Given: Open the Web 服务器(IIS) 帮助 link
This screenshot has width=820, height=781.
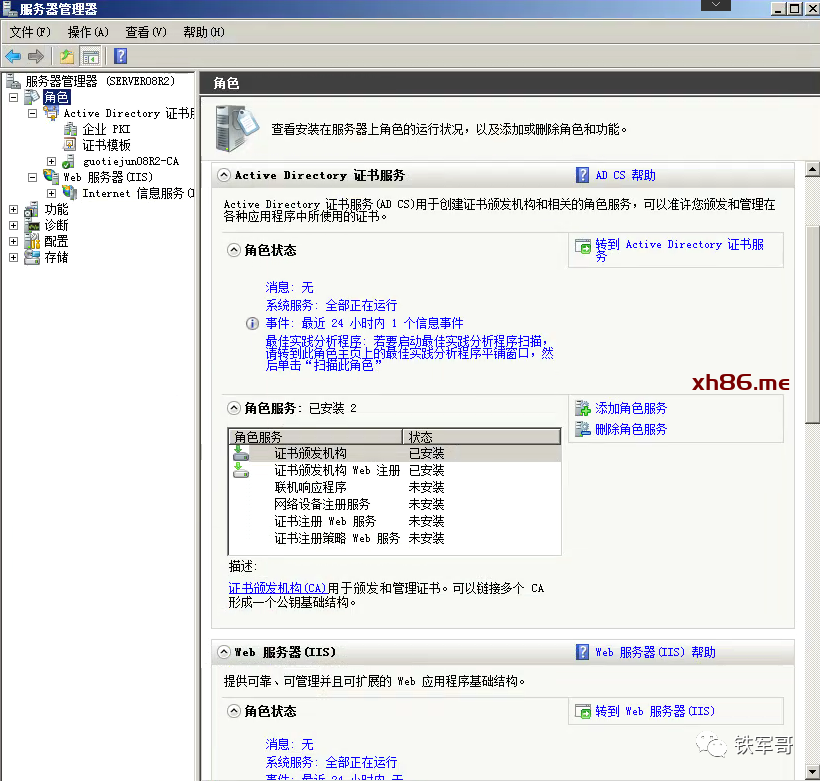Looking at the screenshot, I should coord(655,652).
